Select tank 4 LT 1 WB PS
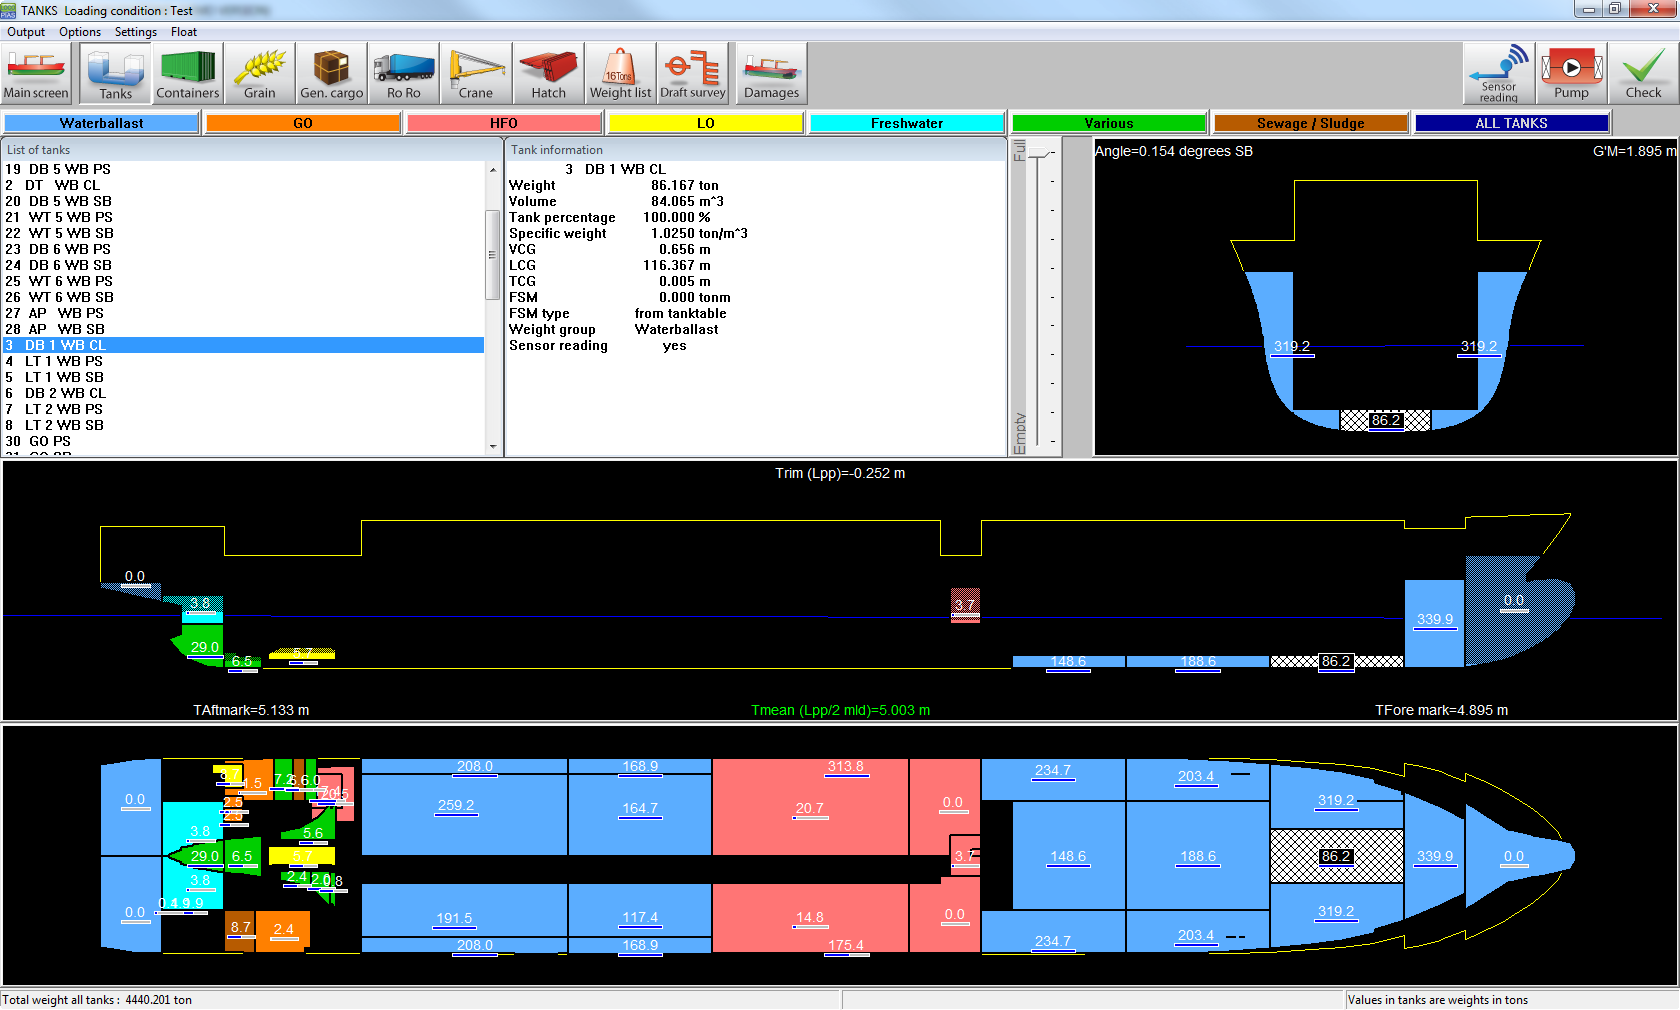Screen dimensions: 1680x1010 coord(244,361)
